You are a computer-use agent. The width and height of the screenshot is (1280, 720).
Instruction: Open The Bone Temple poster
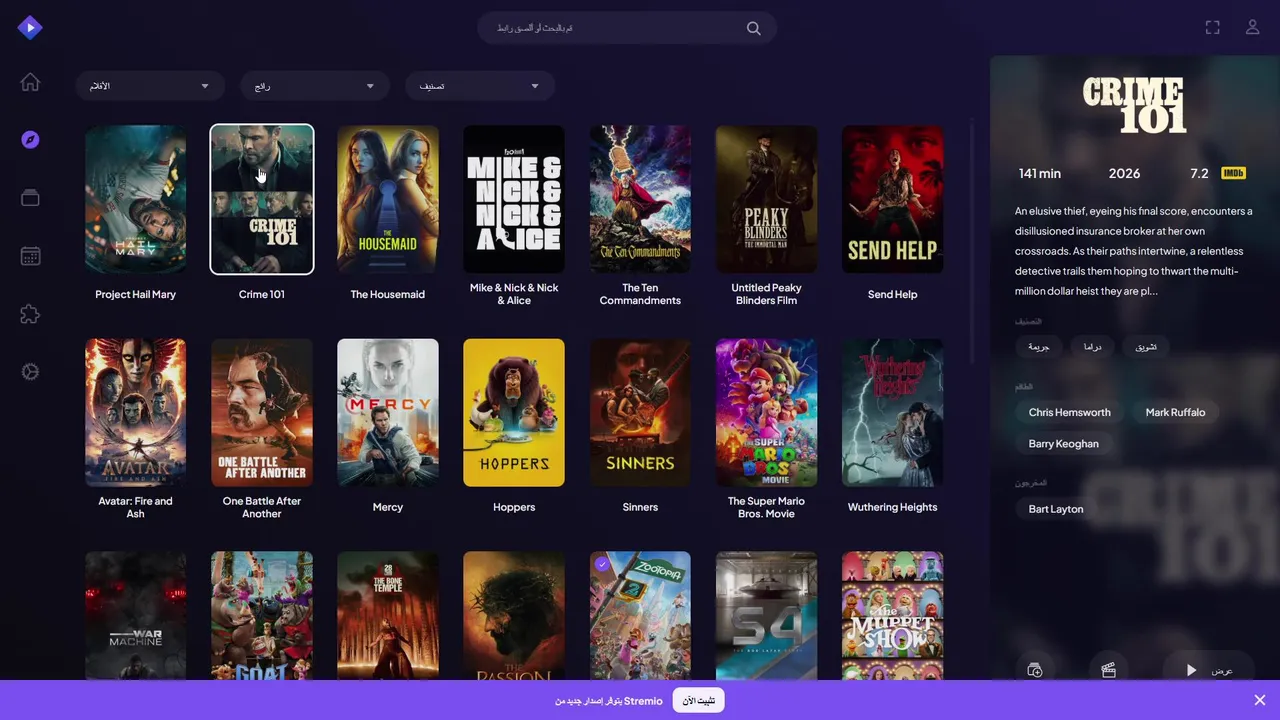click(x=388, y=616)
